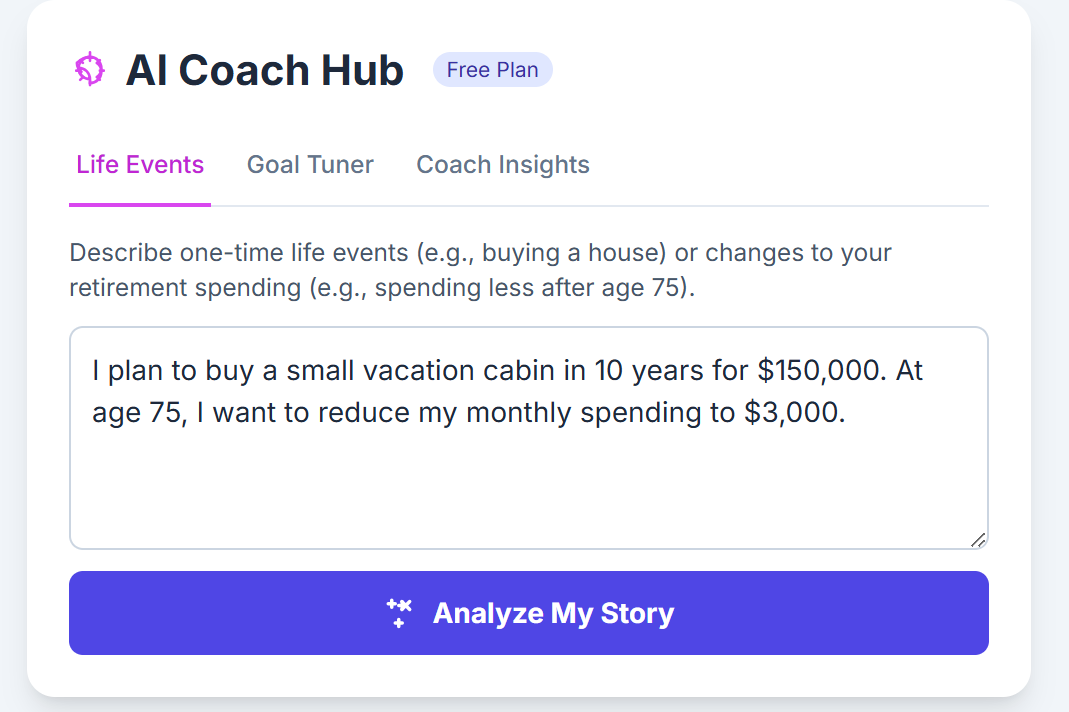Open the Coach Insights tab

pyautogui.click(x=502, y=164)
